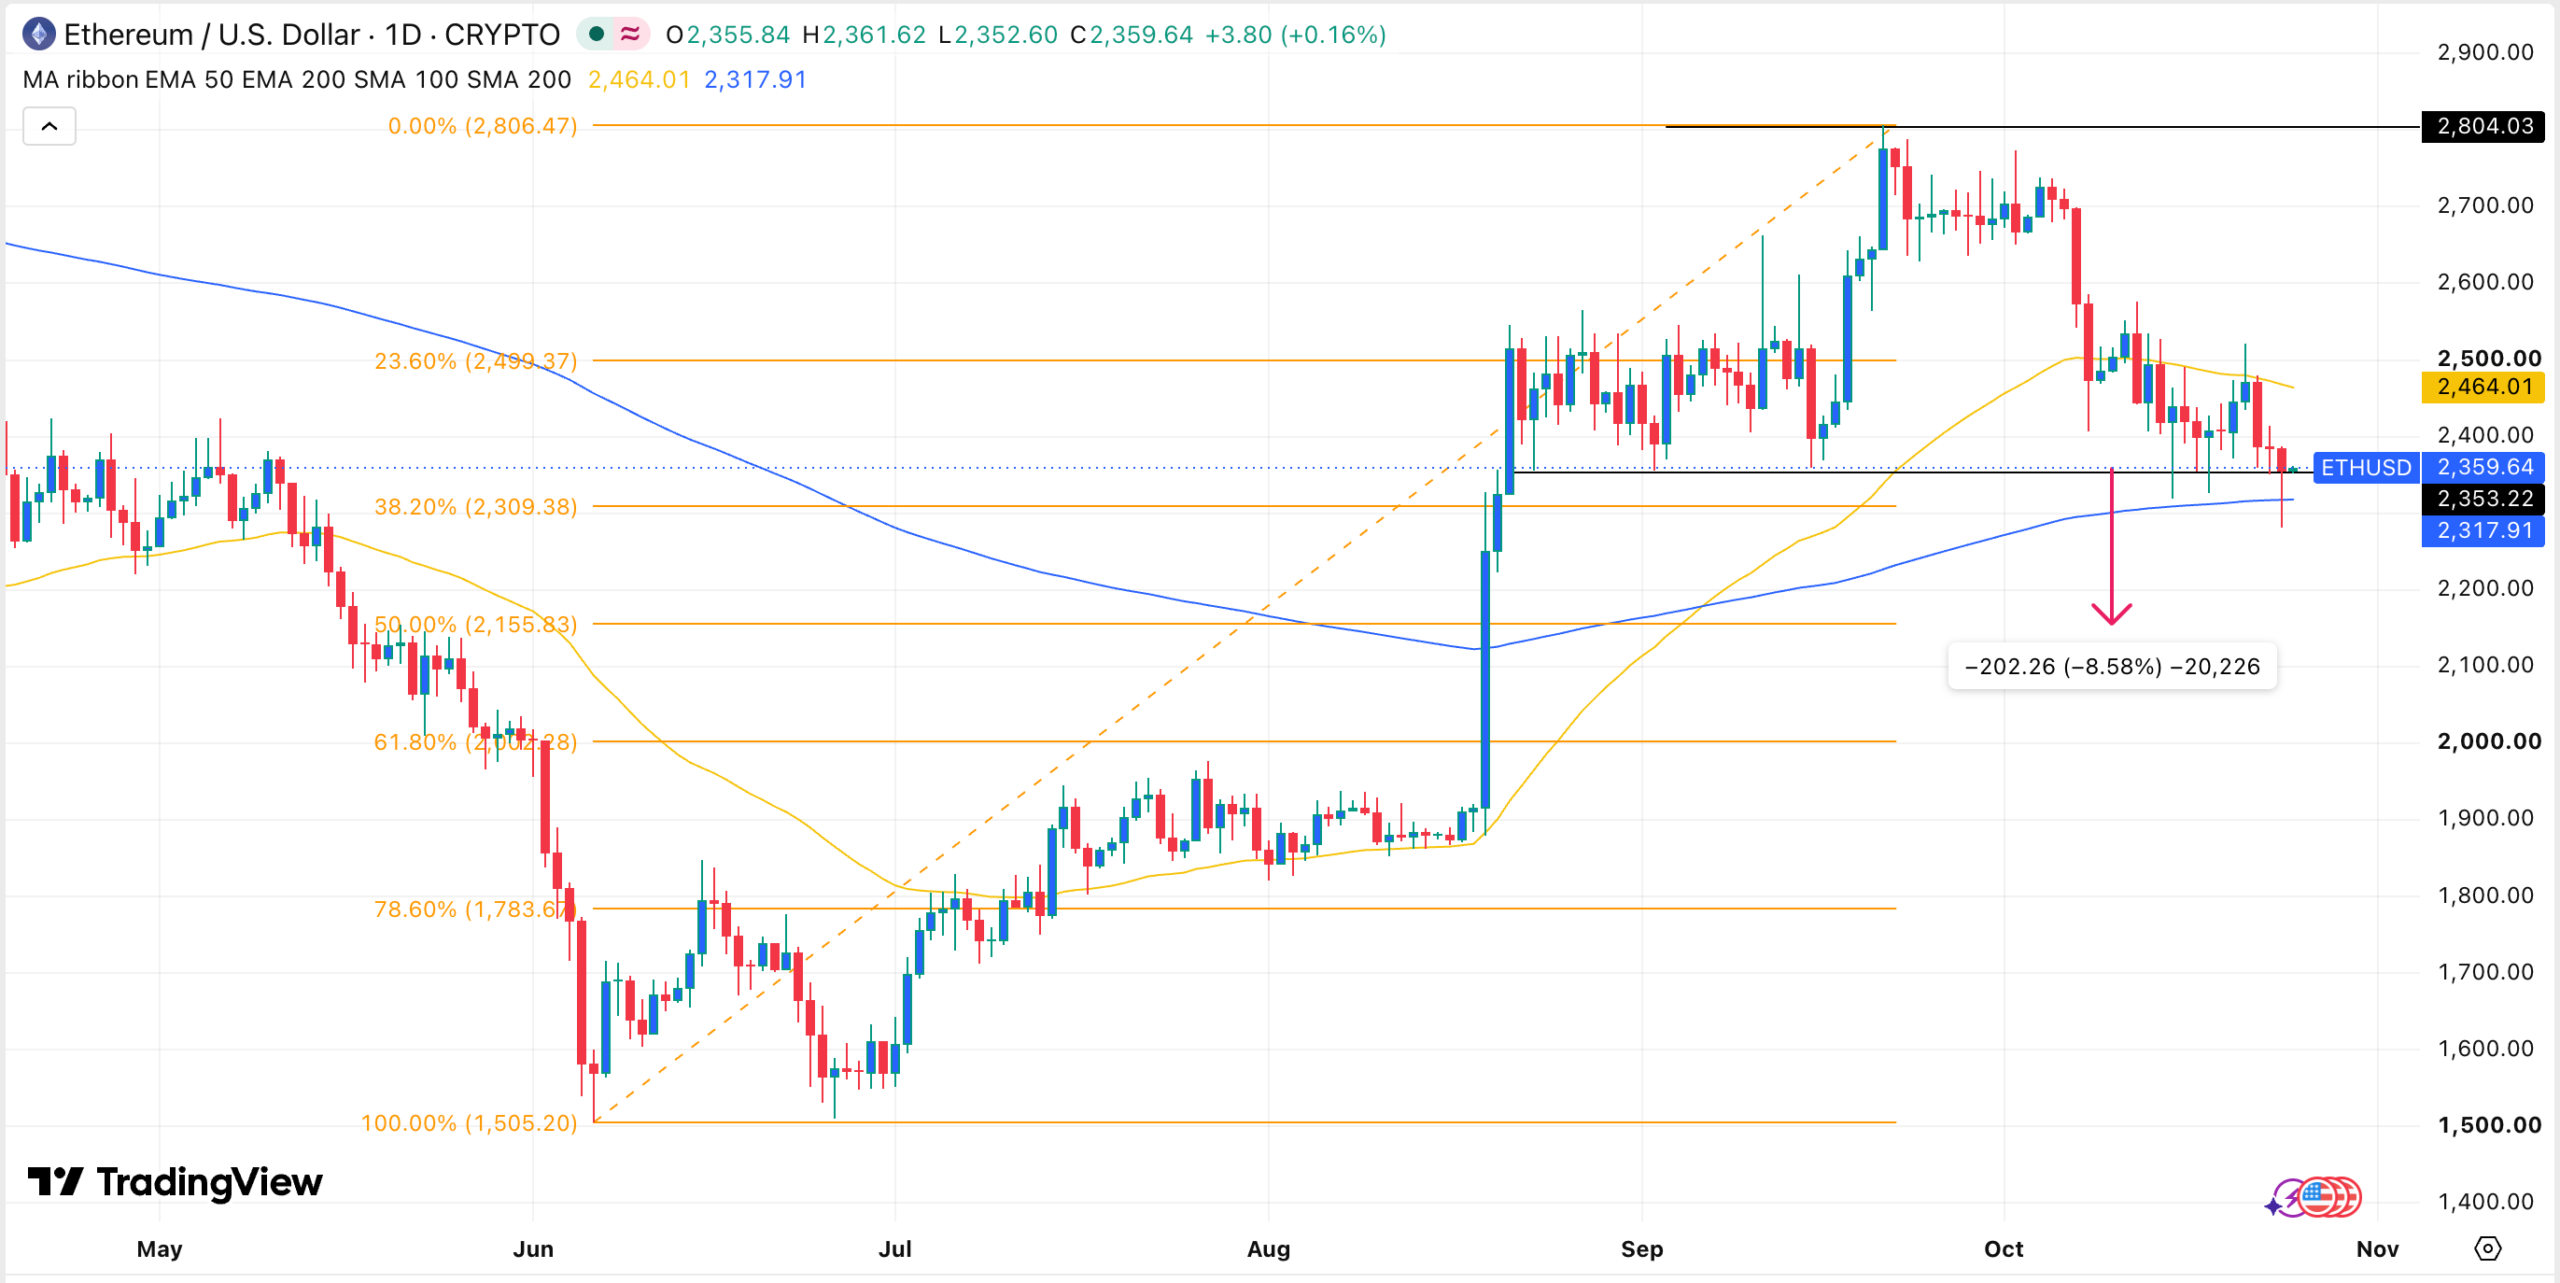Open the front US flag economic event
Image resolution: width=2560 pixels, height=1283 pixels.
pos(2318,1197)
